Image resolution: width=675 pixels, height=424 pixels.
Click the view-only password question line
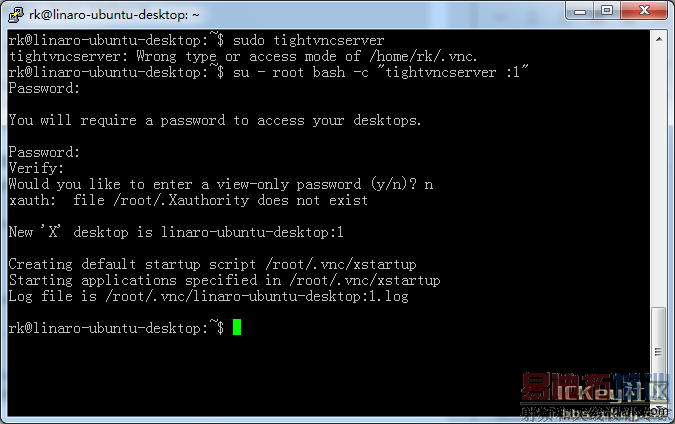pyautogui.click(x=220, y=184)
